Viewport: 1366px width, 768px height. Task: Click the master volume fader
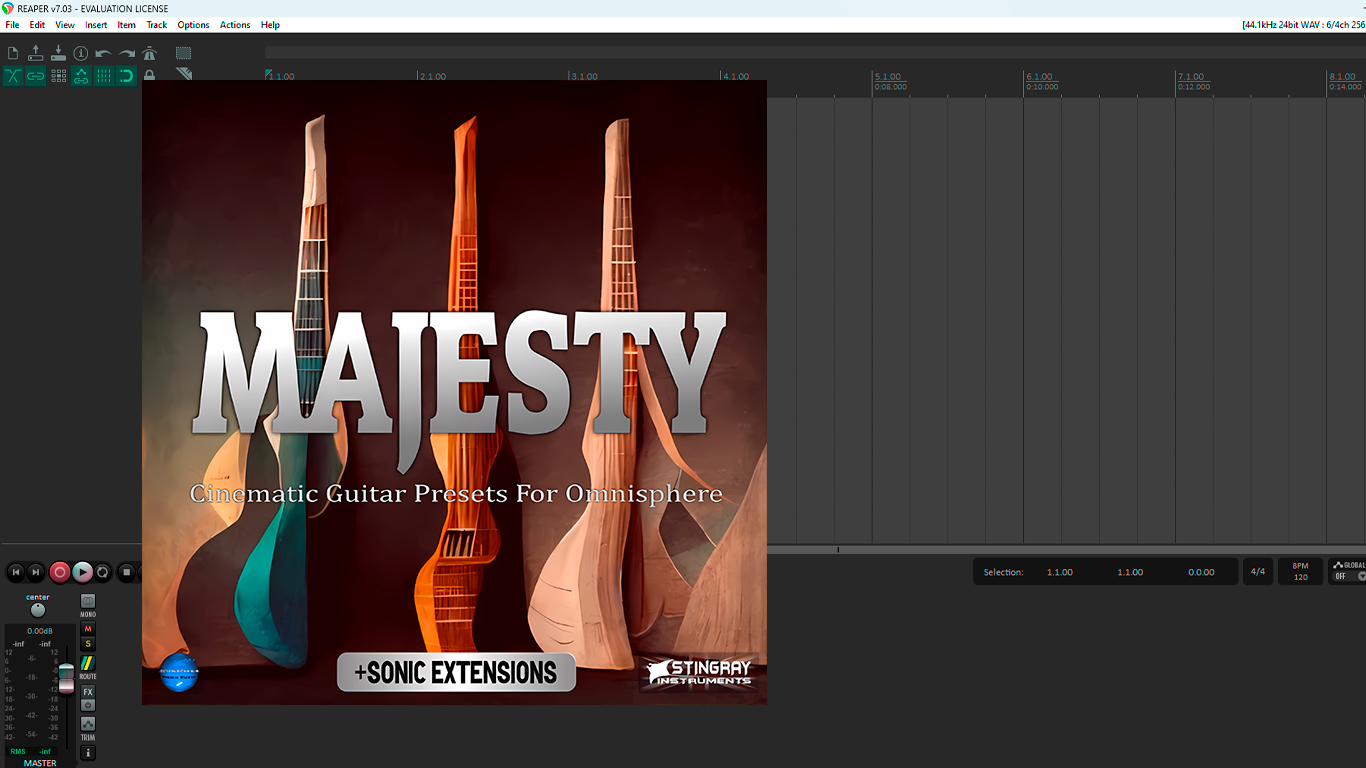(66, 678)
